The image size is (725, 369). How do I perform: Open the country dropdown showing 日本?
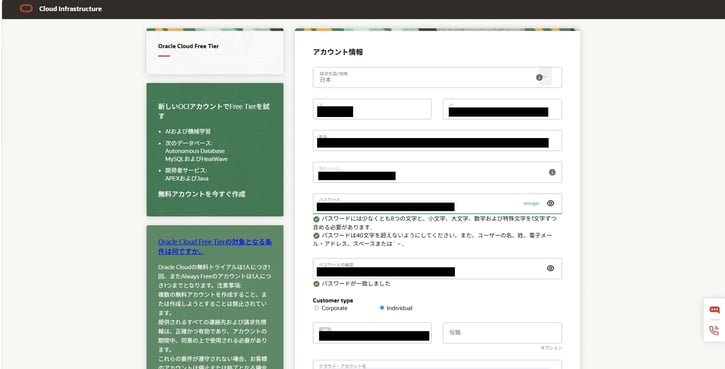pos(437,77)
